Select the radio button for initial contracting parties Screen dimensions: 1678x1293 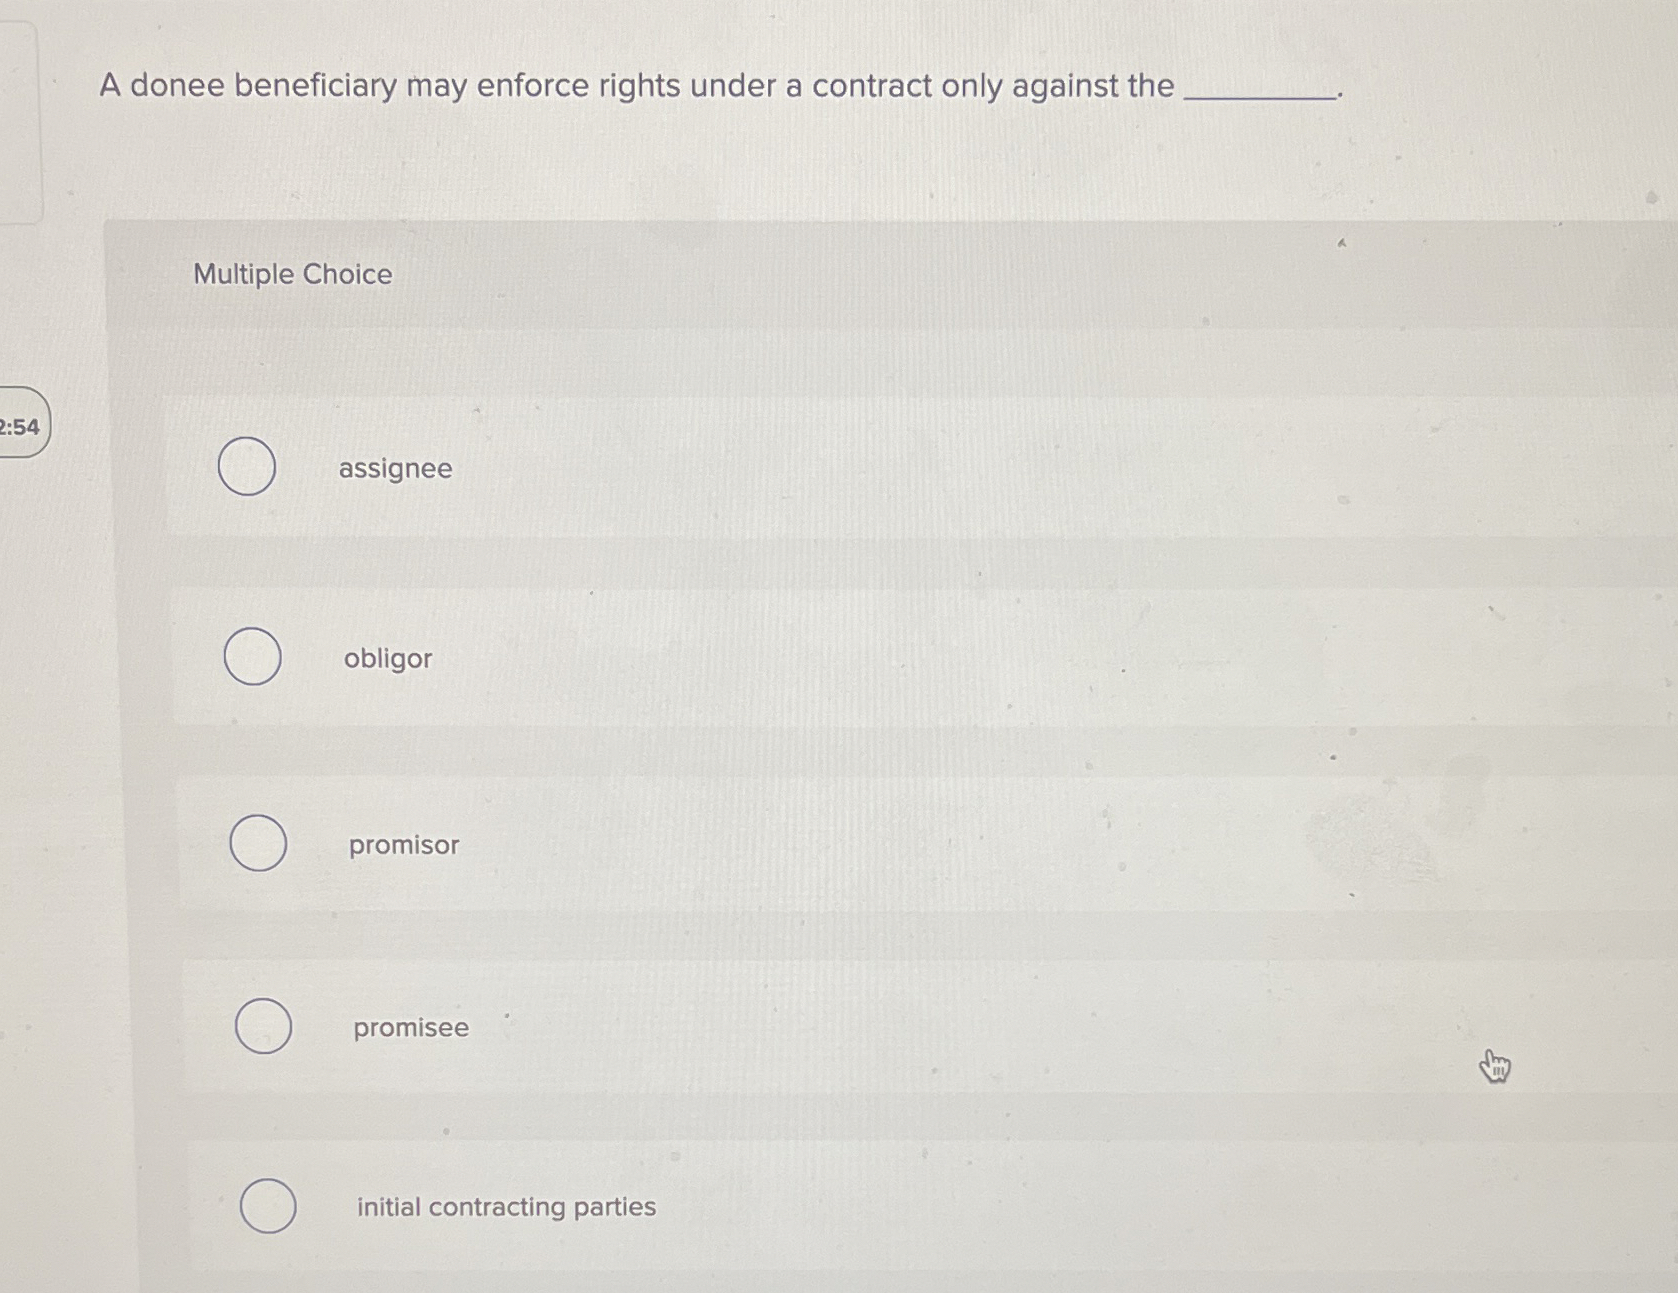click(268, 1206)
